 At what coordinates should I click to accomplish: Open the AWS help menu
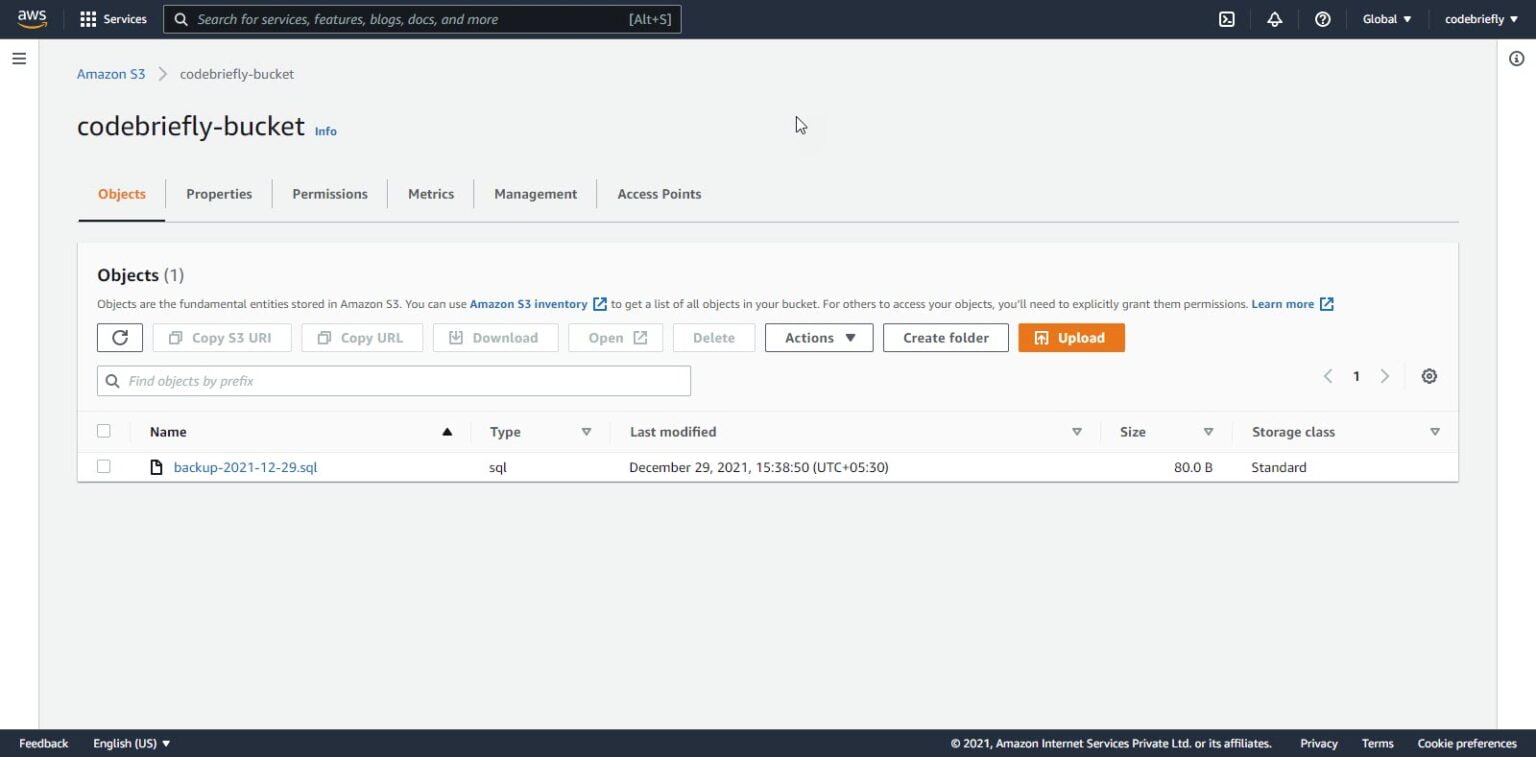(x=1322, y=18)
